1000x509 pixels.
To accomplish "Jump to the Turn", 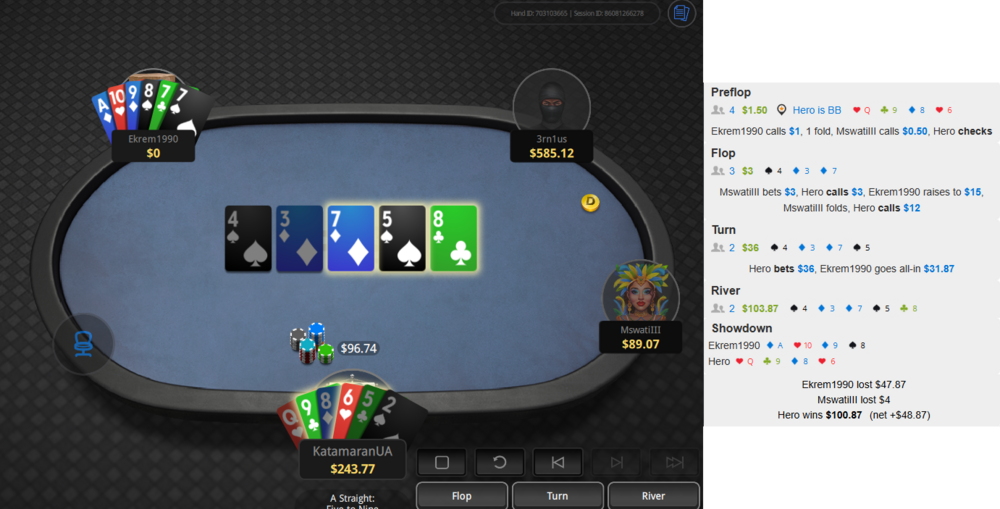I will [x=558, y=496].
